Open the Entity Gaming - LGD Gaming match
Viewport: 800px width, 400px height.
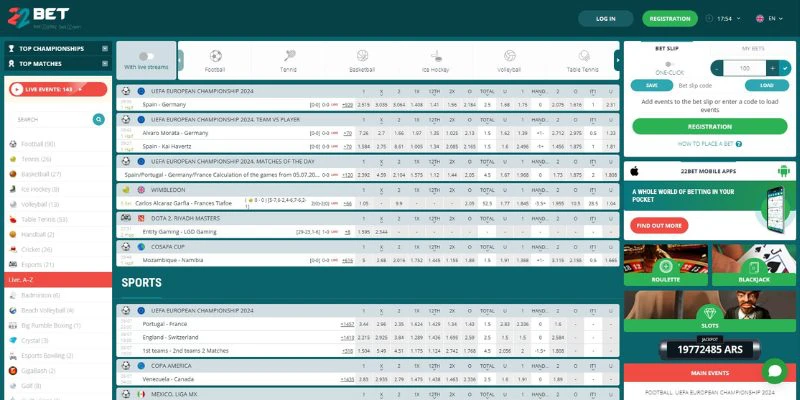[x=180, y=232]
